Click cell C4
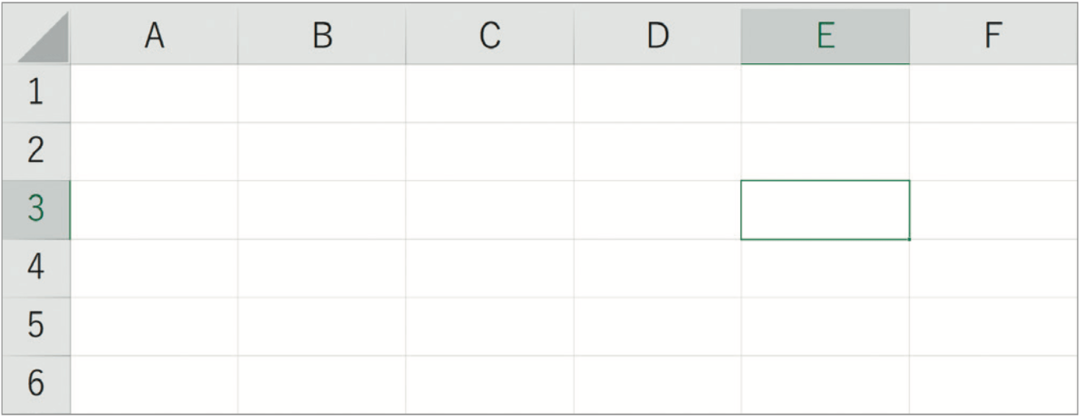This screenshot has height=417, width=1080. click(490, 268)
